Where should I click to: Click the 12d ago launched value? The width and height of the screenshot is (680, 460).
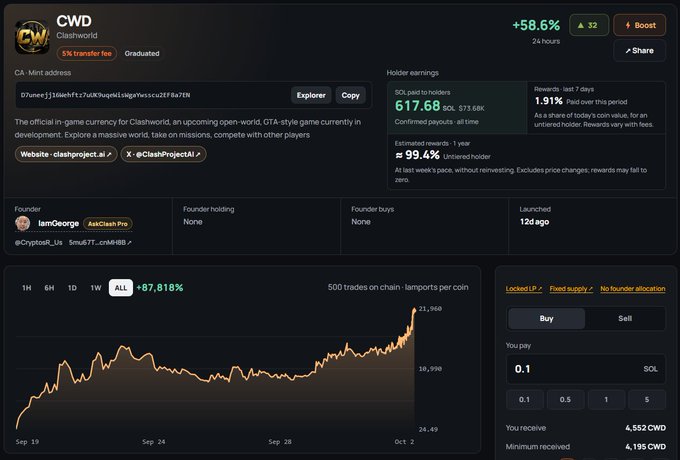(x=534, y=222)
